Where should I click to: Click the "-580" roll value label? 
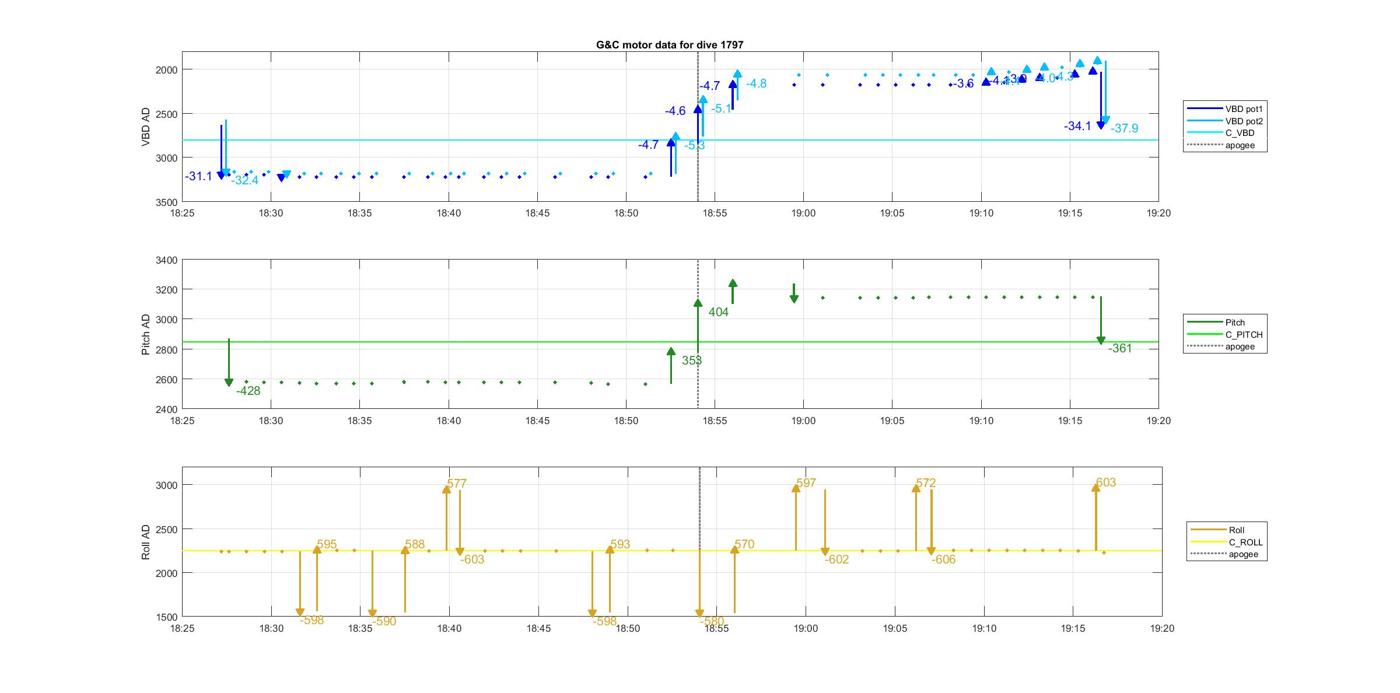click(x=712, y=621)
